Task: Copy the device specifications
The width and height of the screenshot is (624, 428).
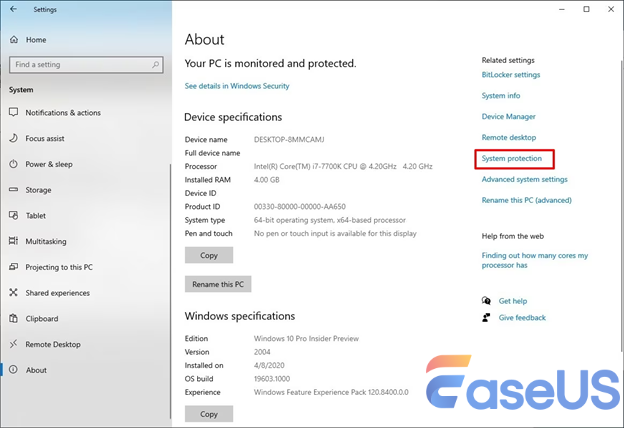Action: pos(209,255)
